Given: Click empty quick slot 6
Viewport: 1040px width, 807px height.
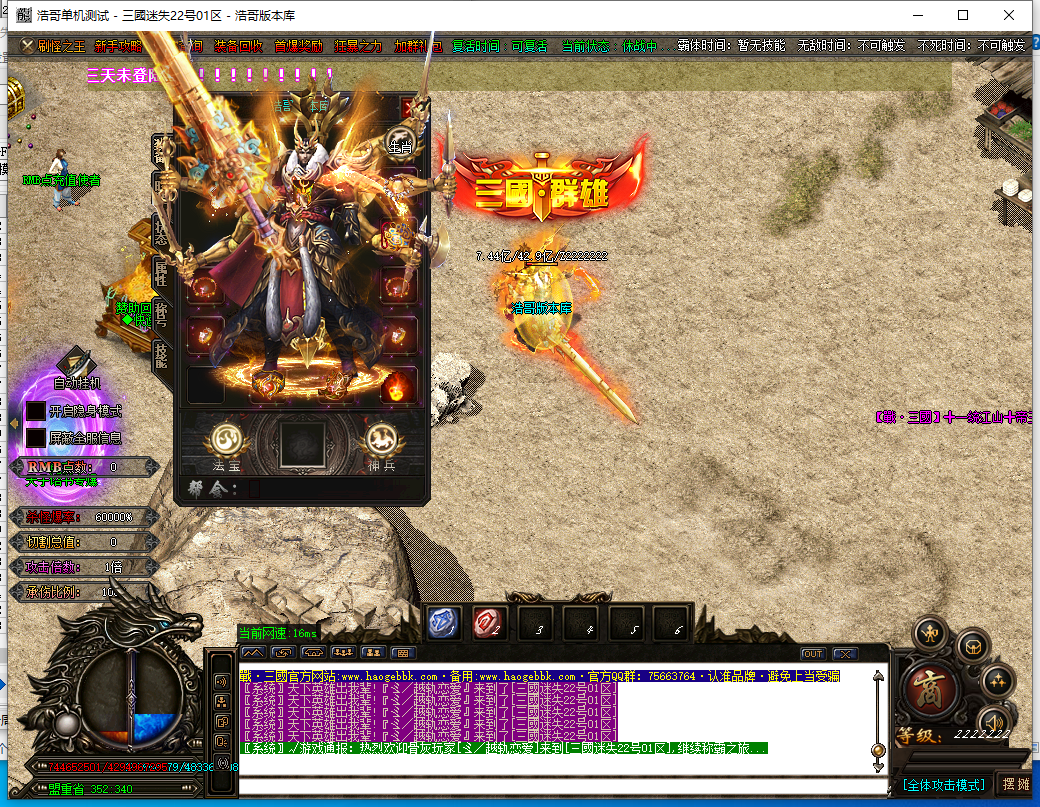Looking at the screenshot, I should [x=672, y=623].
